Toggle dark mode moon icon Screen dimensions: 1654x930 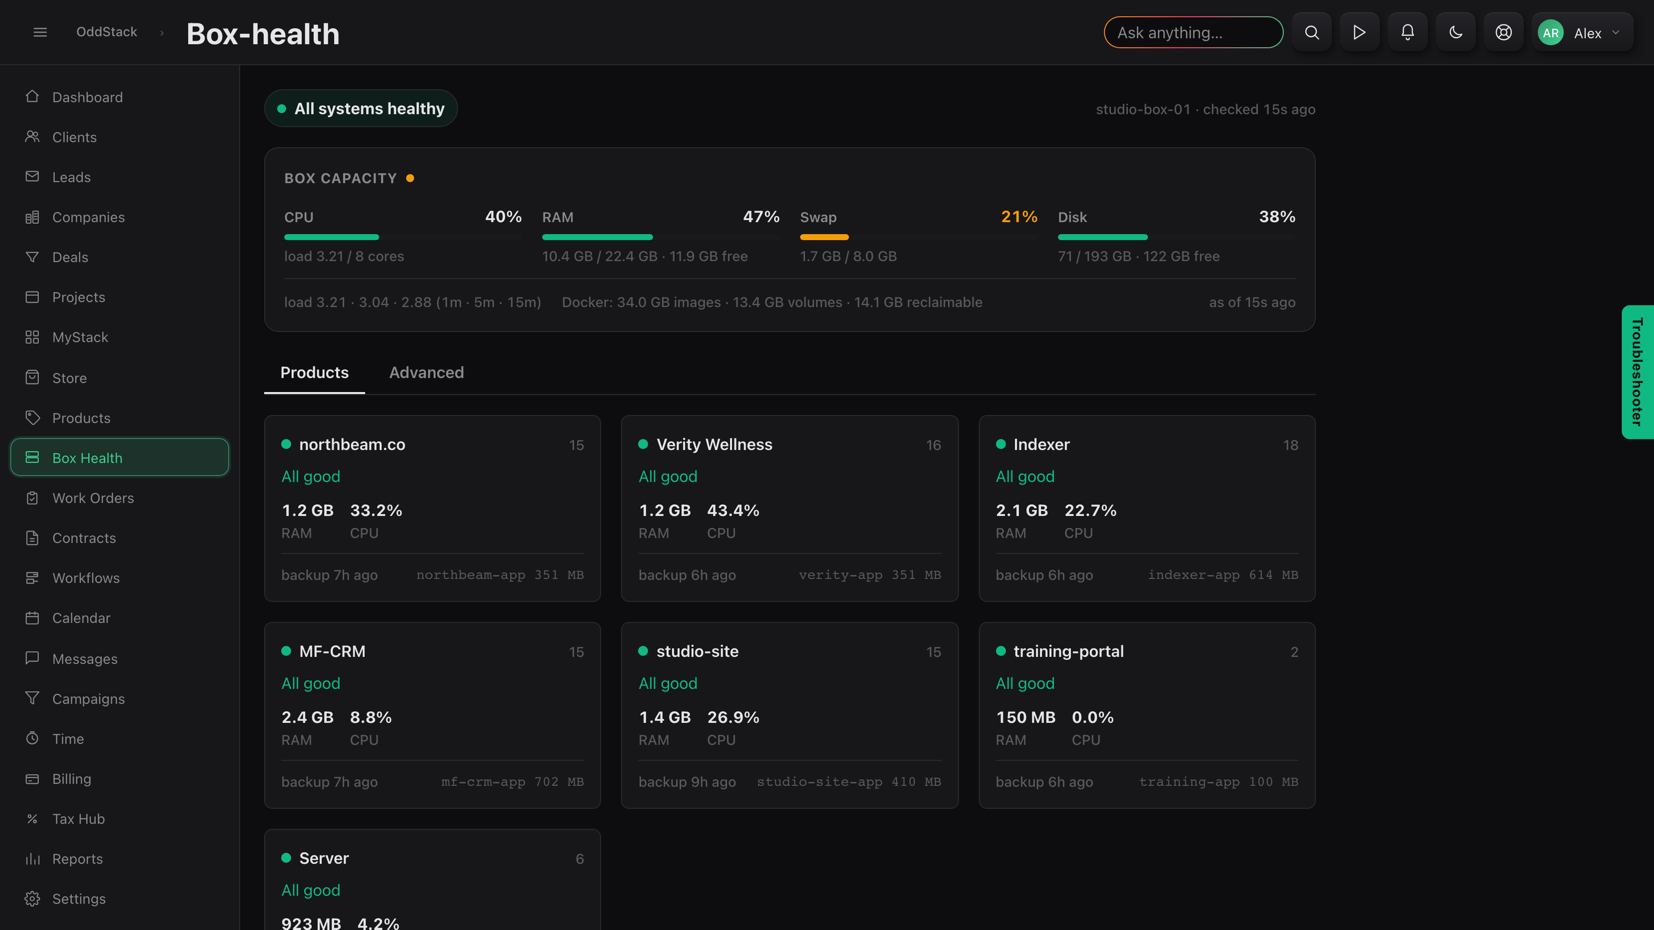point(1455,32)
